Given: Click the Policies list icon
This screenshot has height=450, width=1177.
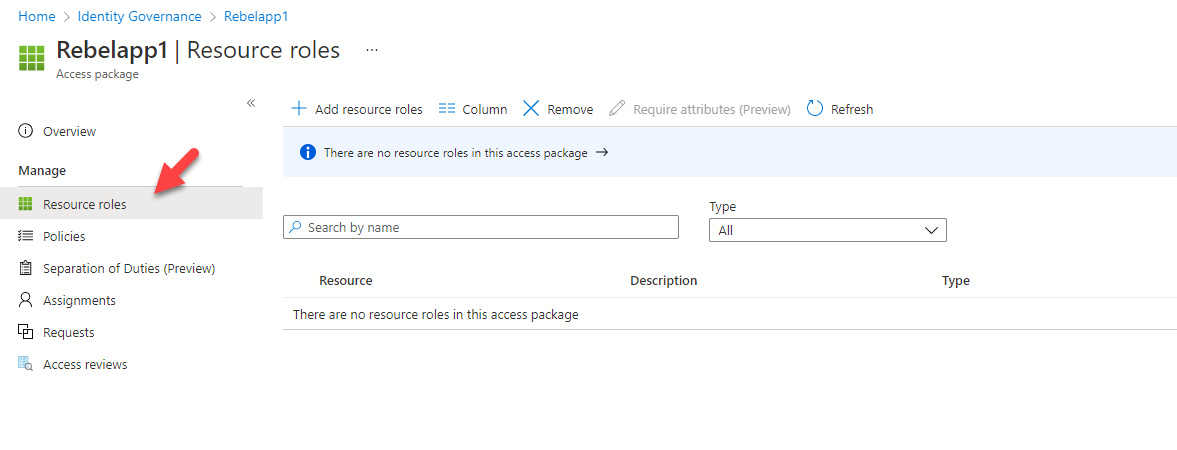Looking at the screenshot, I should (x=26, y=236).
